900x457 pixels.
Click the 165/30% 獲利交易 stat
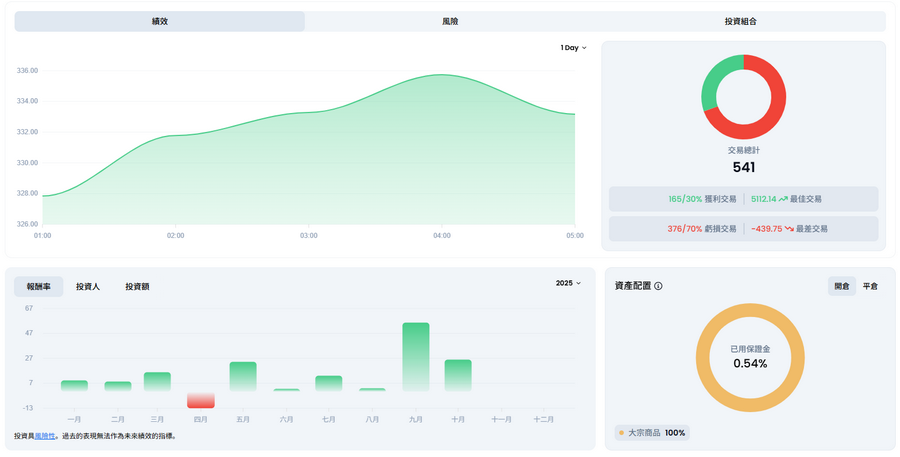click(702, 199)
